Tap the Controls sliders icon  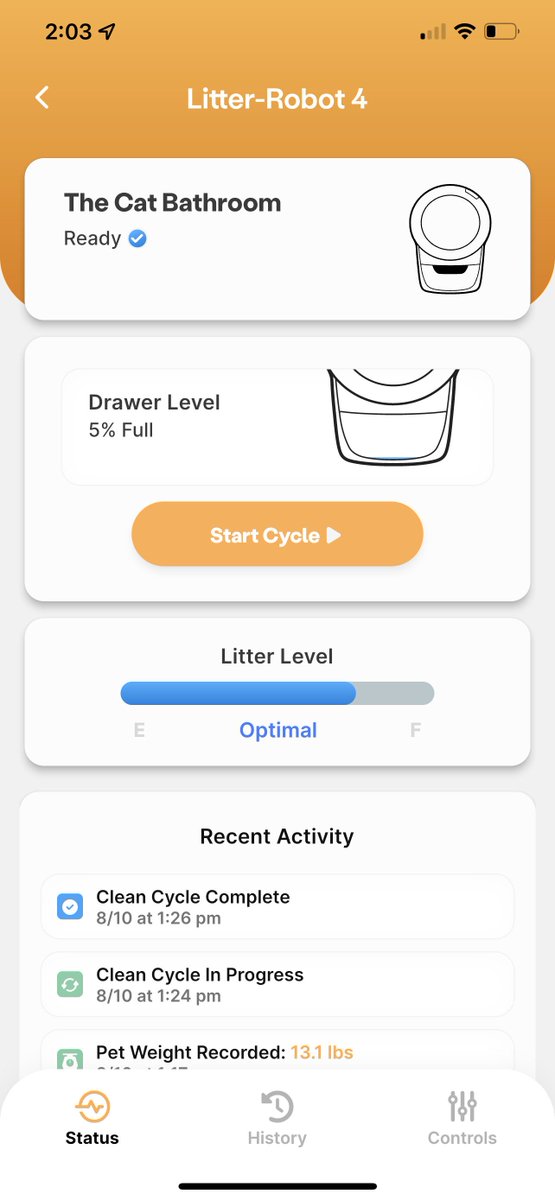click(x=462, y=1106)
